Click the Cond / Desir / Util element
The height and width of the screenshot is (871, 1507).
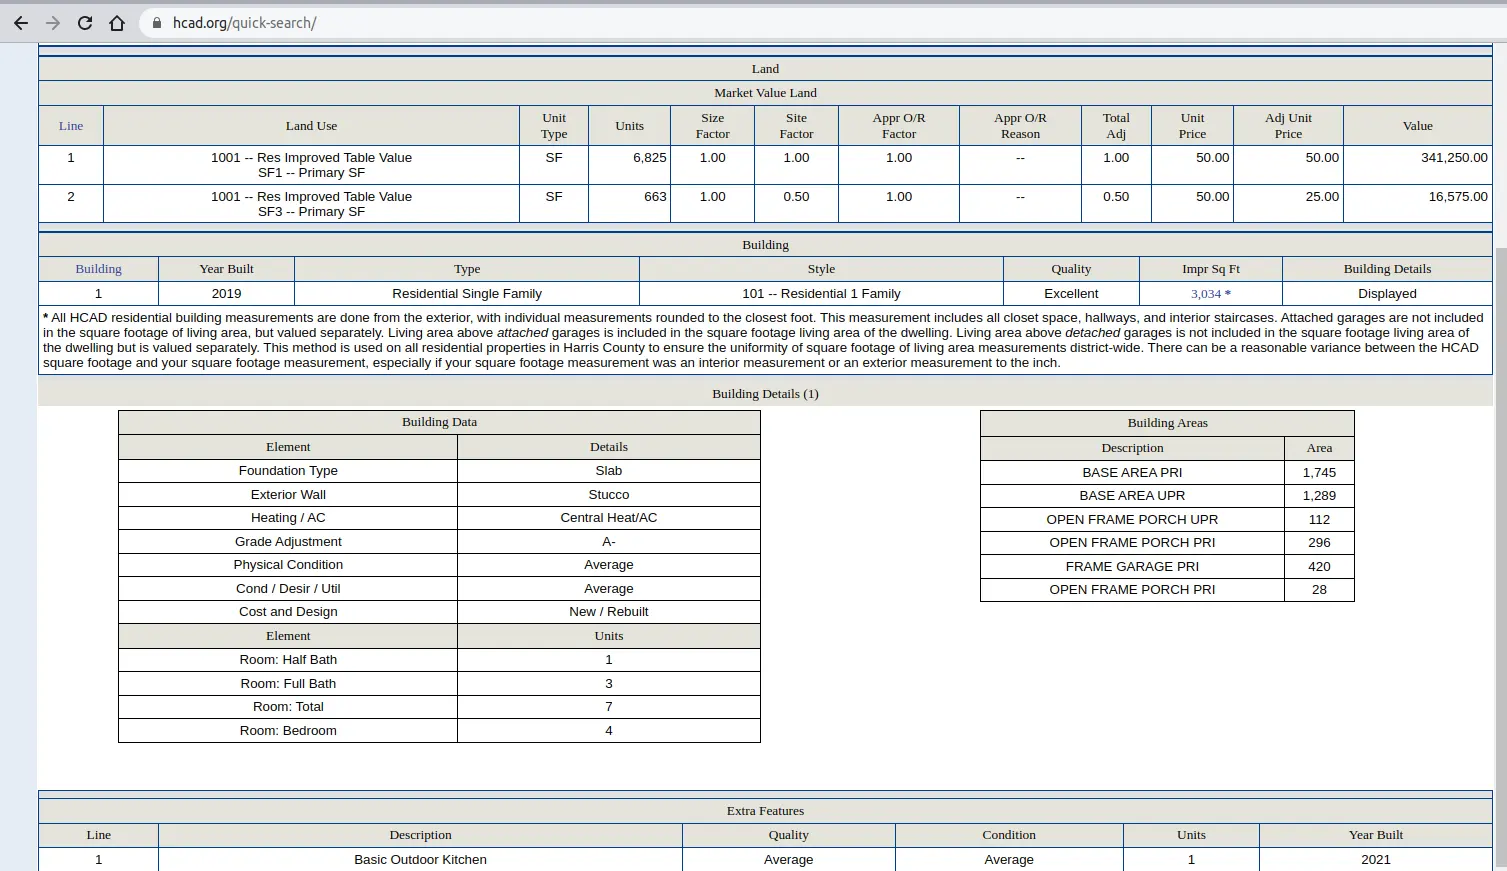(288, 589)
